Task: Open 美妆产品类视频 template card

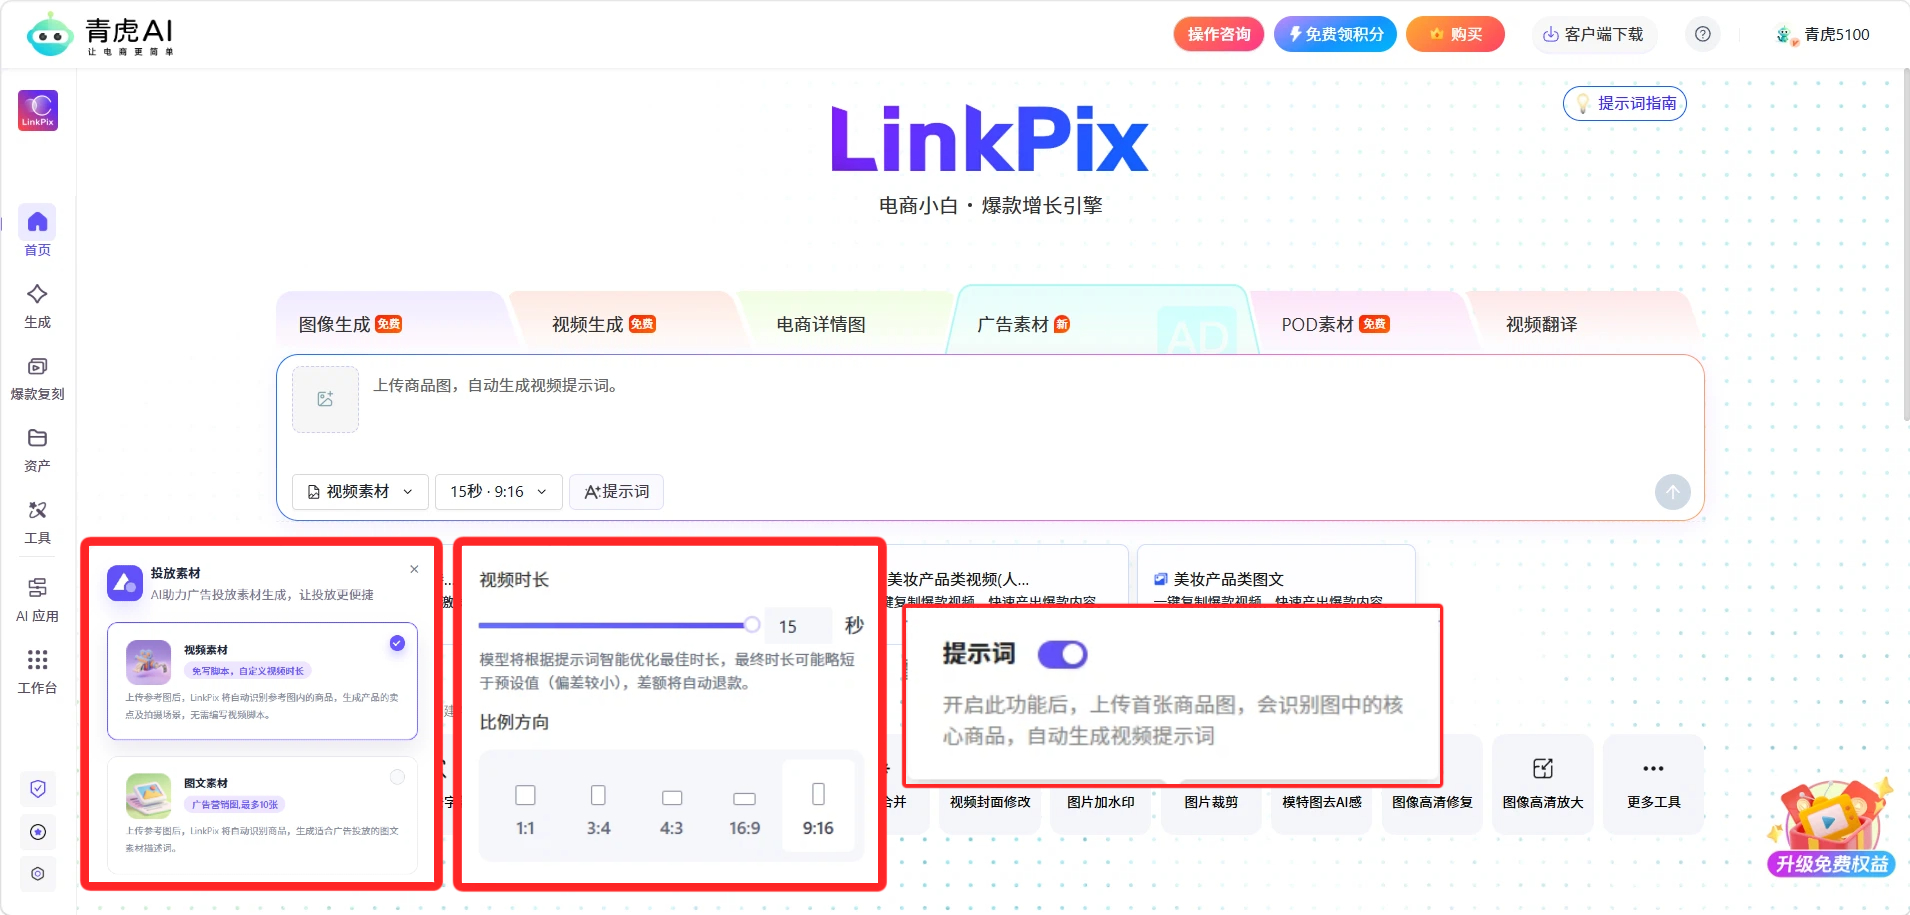Action: pyautogui.click(x=1007, y=575)
